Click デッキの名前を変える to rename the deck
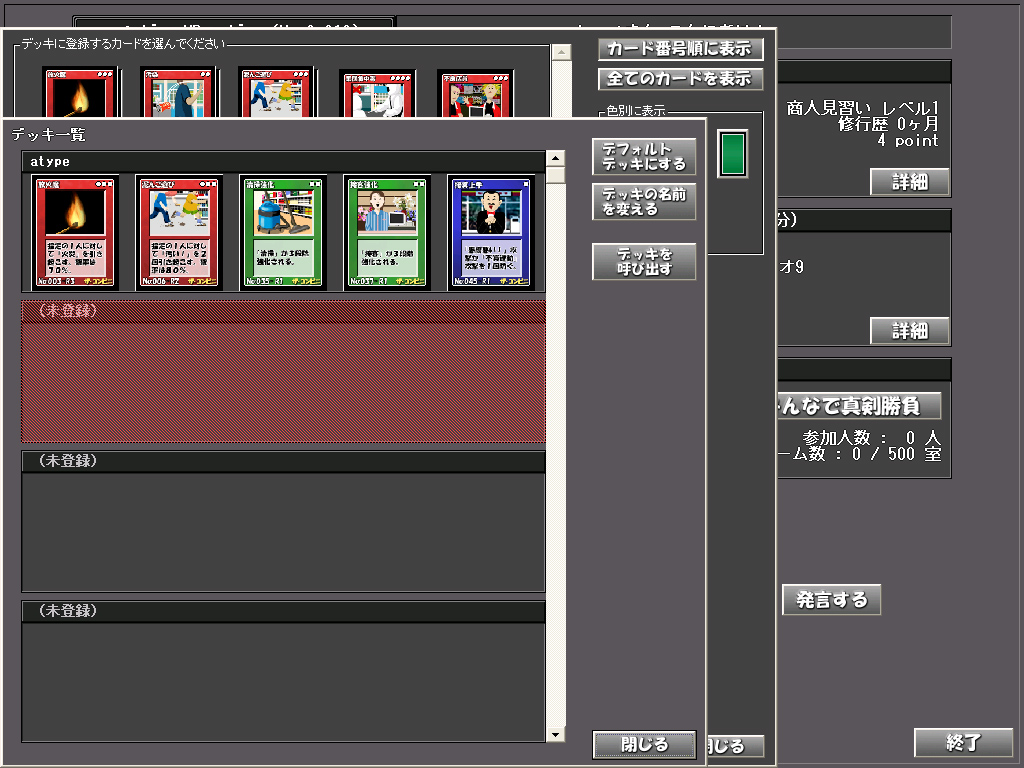Image resolution: width=1024 pixels, height=768 pixels. (x=644, y=202)
